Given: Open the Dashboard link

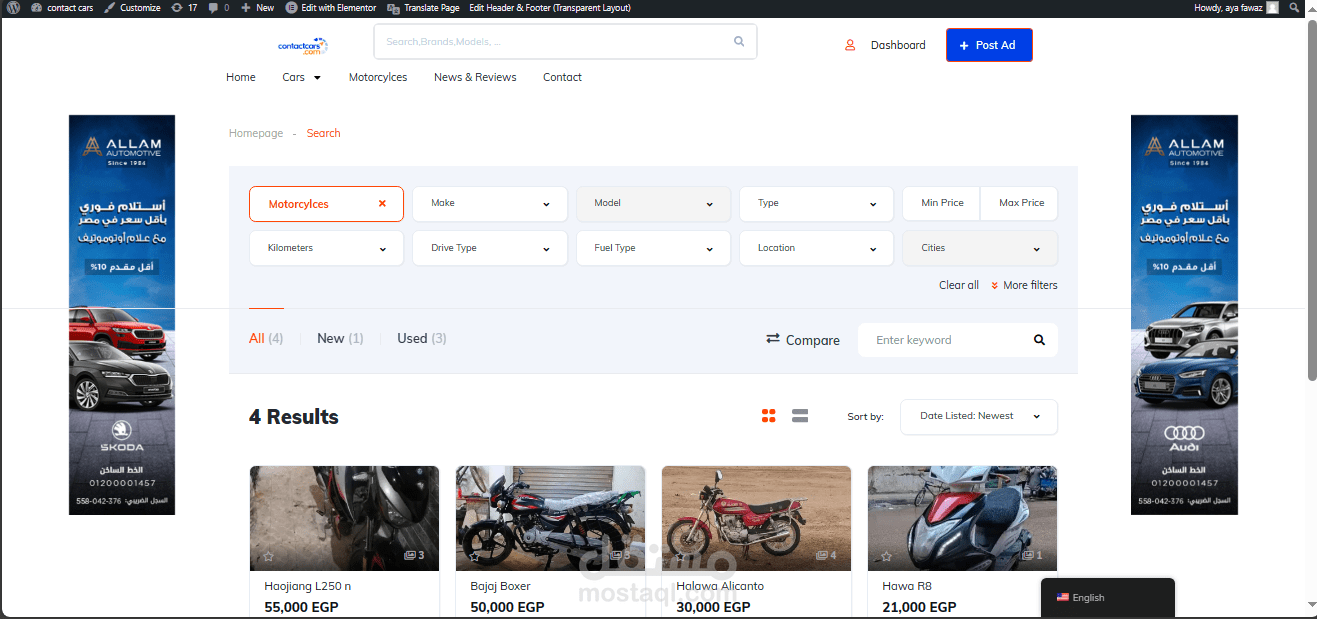Looking at the screenshot, I should pos(898,45).
